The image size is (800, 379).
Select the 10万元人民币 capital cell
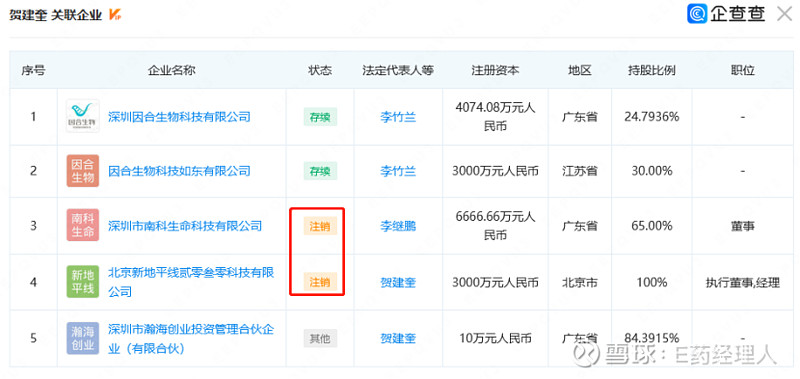495,338
